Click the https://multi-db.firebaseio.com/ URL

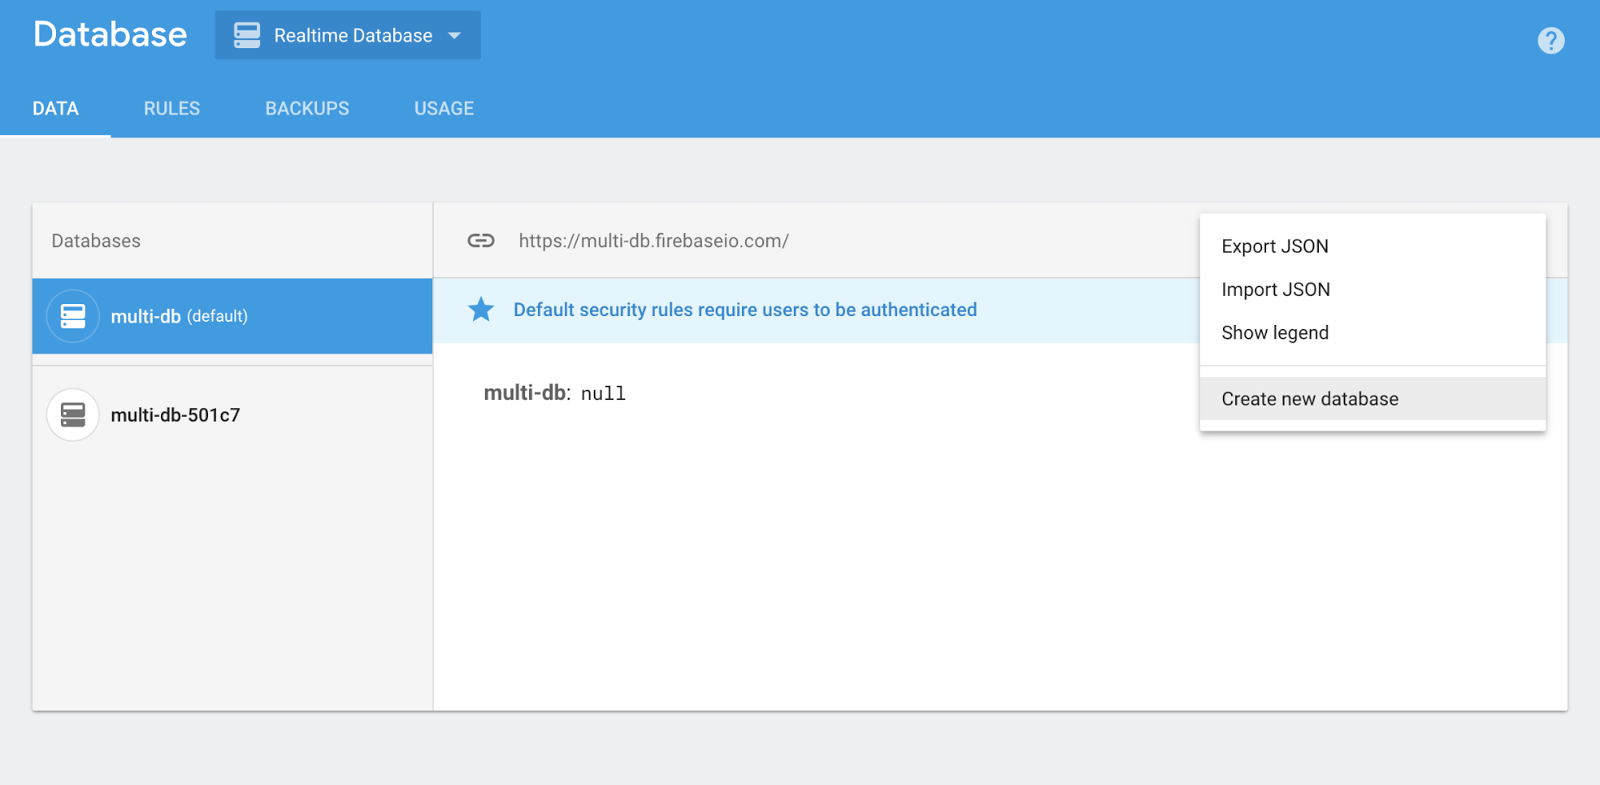click(x=654, y=241)
